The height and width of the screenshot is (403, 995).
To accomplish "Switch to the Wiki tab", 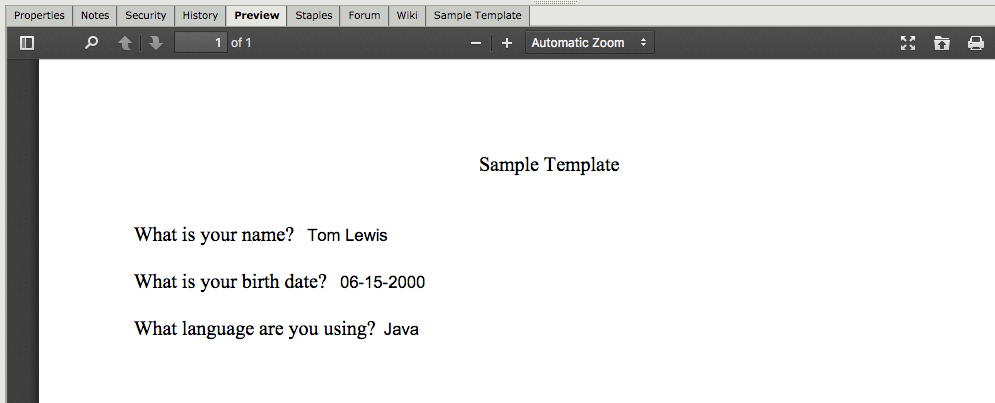I will click(407, 16).
